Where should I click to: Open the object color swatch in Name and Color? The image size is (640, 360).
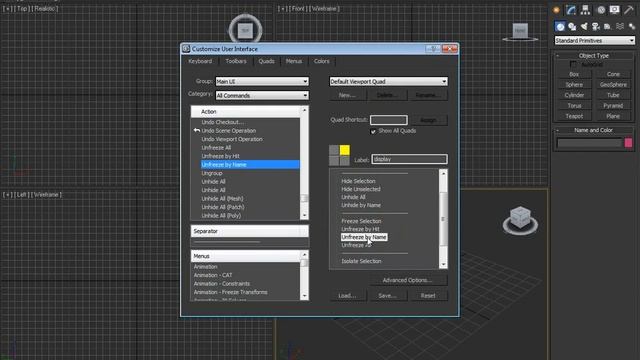click(628, 142)
